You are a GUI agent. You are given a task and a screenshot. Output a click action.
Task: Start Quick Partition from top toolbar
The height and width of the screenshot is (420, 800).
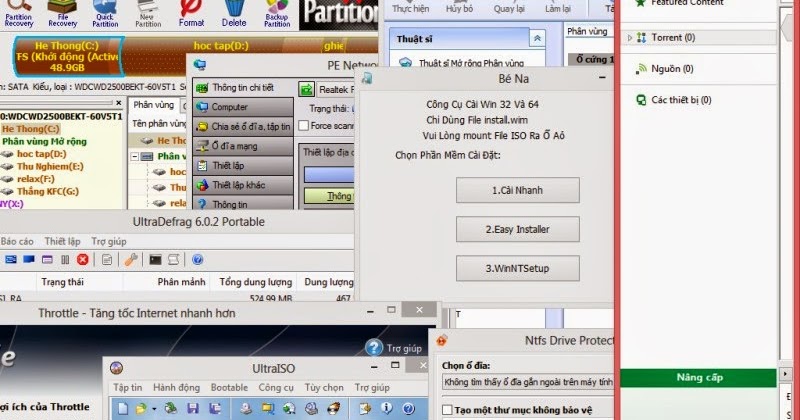click(x=105, y=14)
